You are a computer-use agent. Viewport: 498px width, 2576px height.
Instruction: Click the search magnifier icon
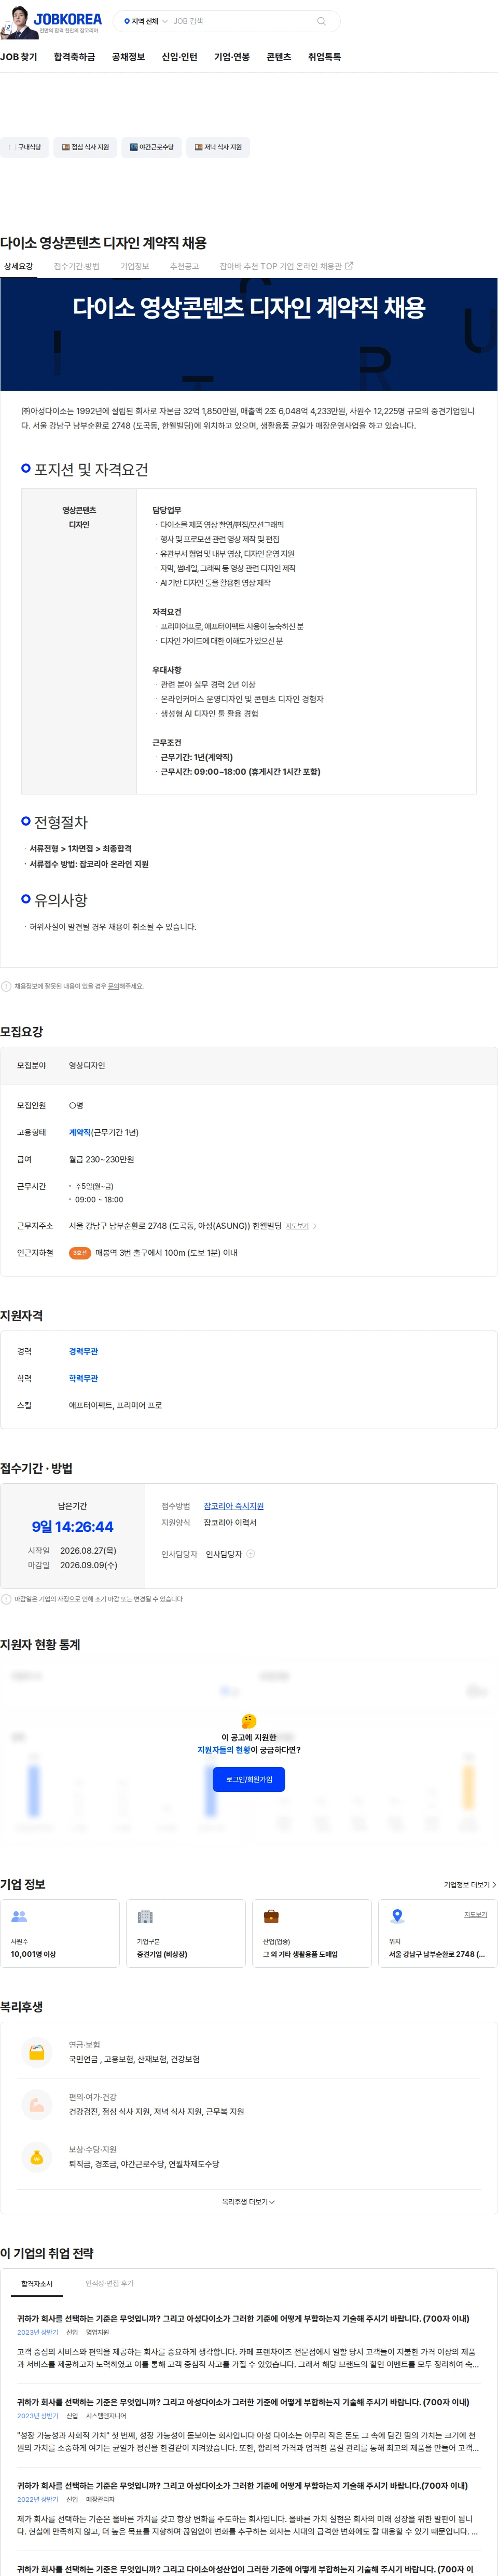coord(321,21)
